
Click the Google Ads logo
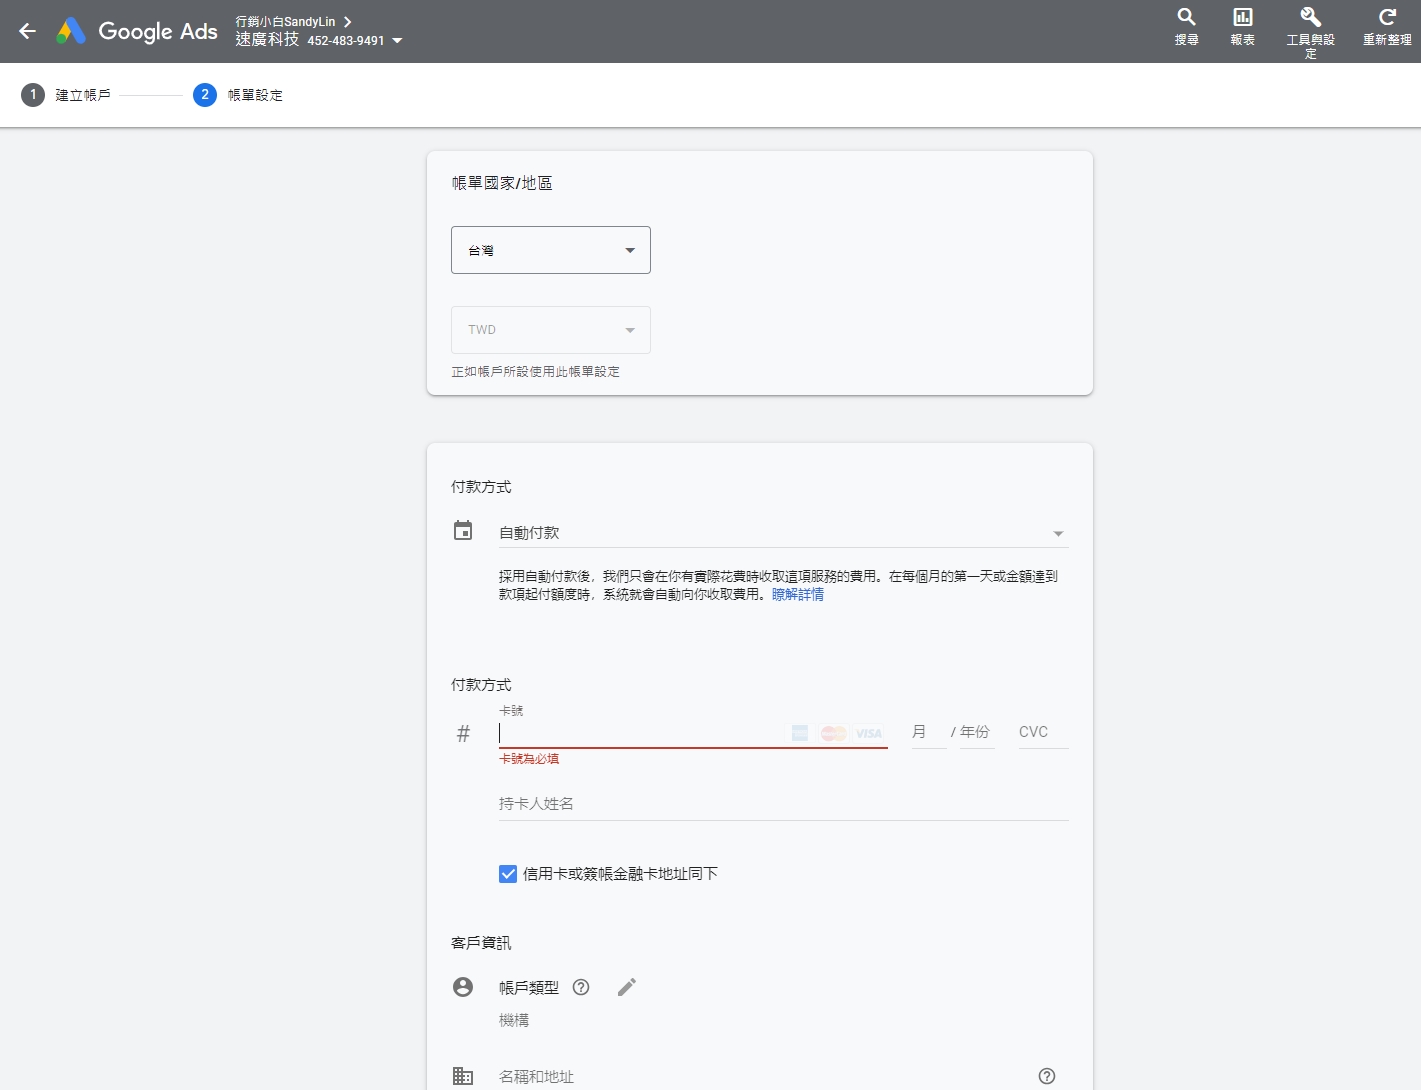point(137,31)
